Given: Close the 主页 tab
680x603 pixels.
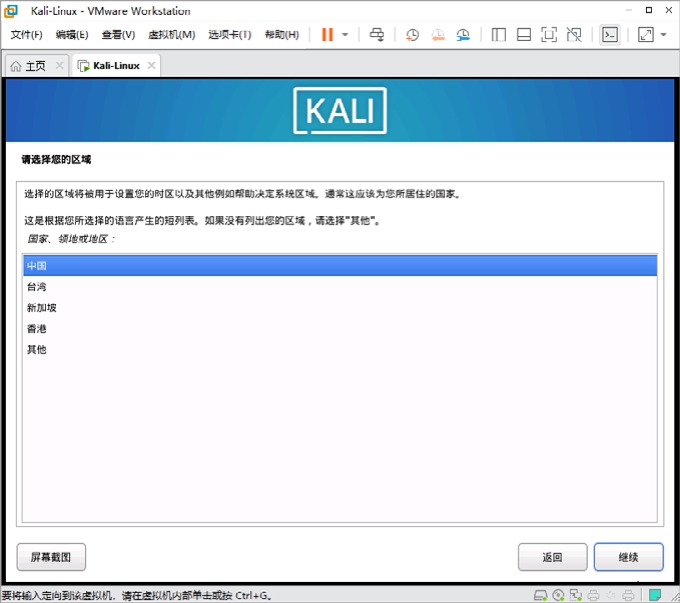Looking at the screenshot, I should [59, 66].
